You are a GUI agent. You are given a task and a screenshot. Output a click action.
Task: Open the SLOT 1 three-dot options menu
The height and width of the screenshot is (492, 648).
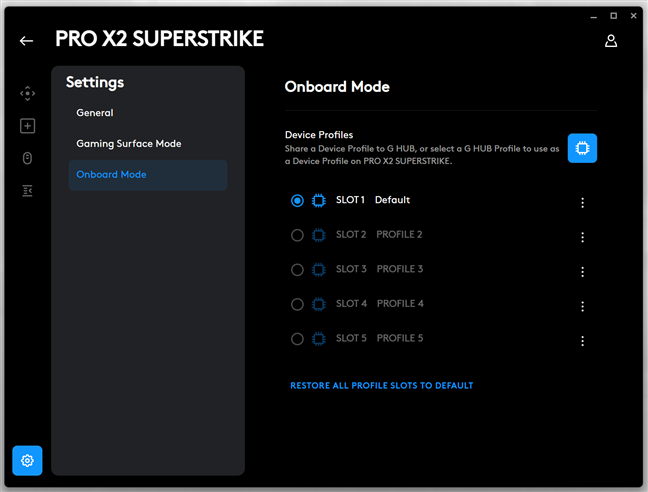point(582,202)
